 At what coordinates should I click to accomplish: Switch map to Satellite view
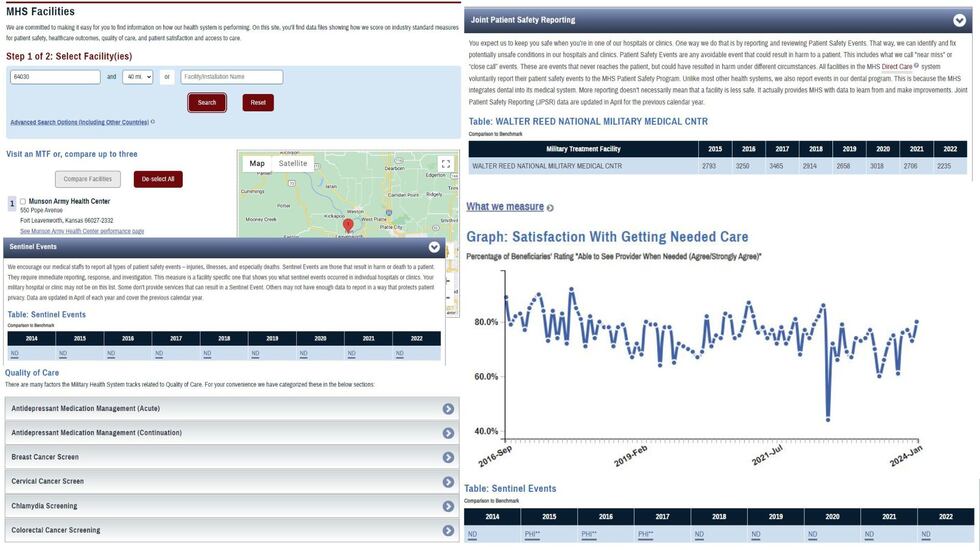(293, 164)
